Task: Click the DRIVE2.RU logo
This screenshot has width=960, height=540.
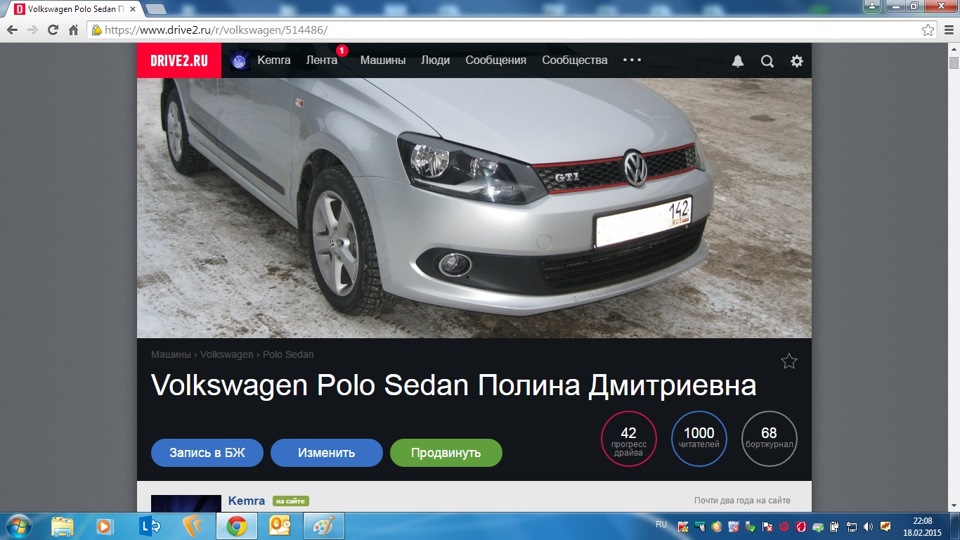Action: point(179,61)
